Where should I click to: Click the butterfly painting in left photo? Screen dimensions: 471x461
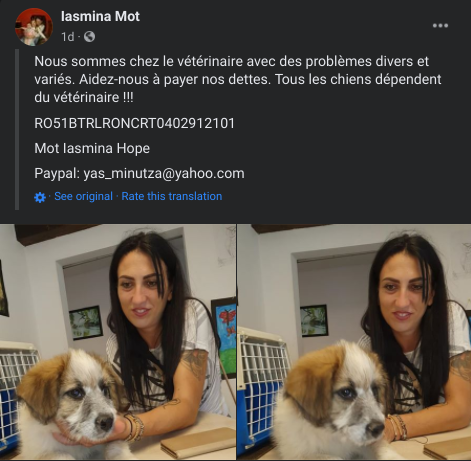click(224, 337)
